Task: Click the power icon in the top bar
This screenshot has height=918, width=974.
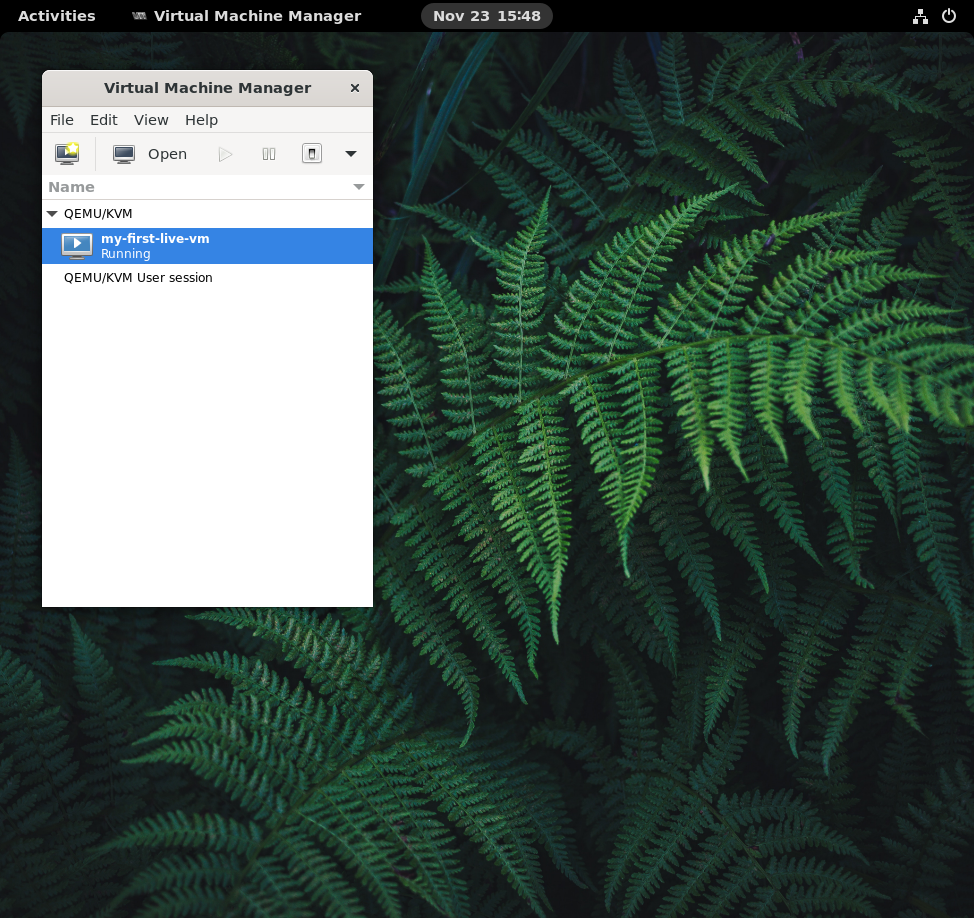Action: (949, 16)
